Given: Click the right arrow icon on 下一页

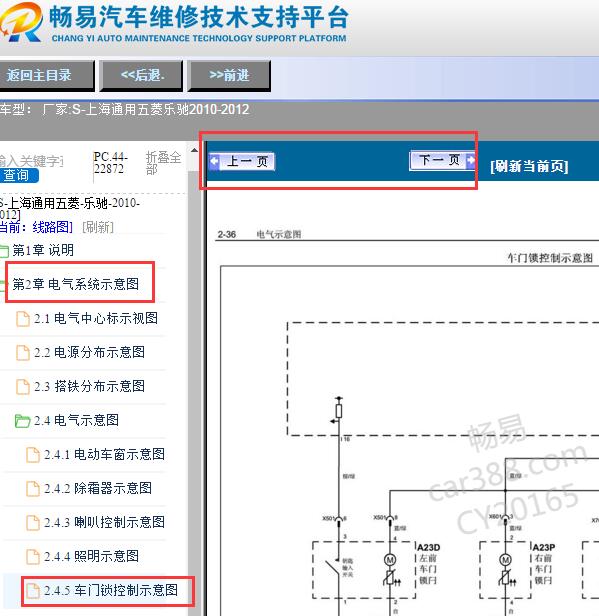Looking at the screenshot, I should pos(470,160).
